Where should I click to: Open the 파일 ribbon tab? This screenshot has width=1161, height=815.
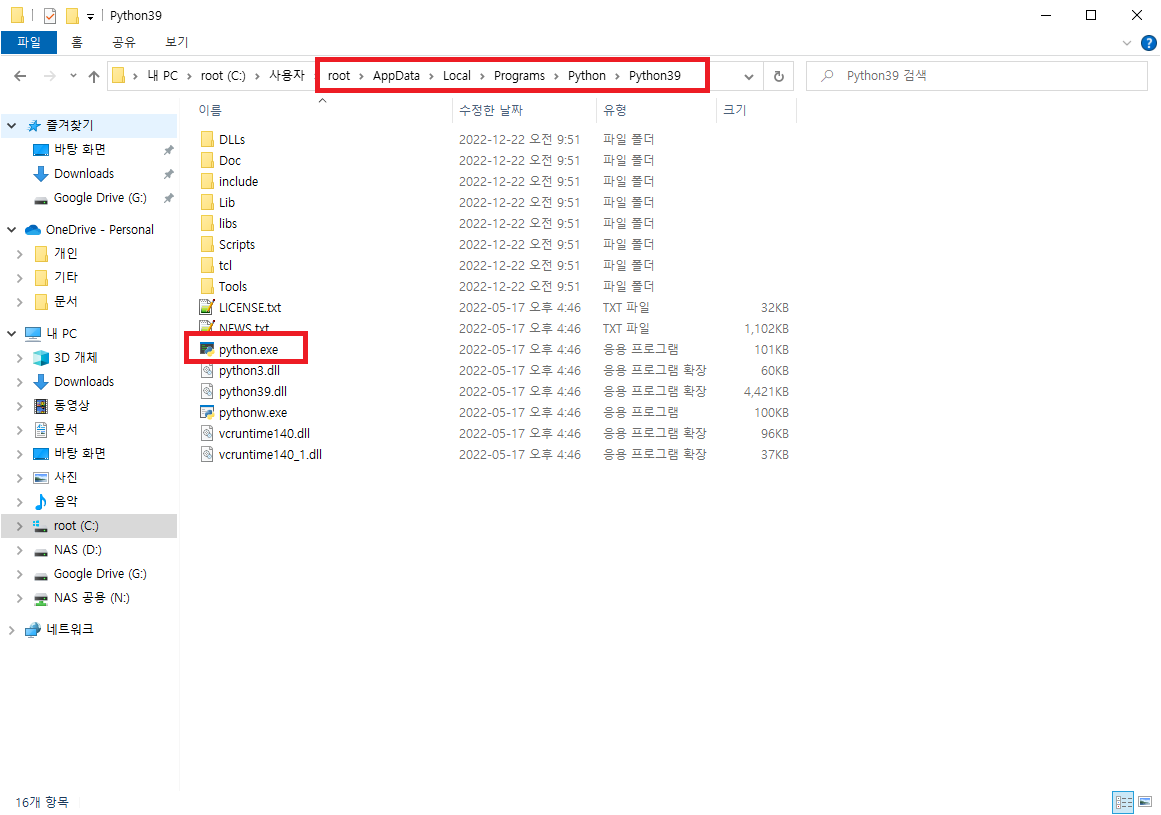(29, 42)
